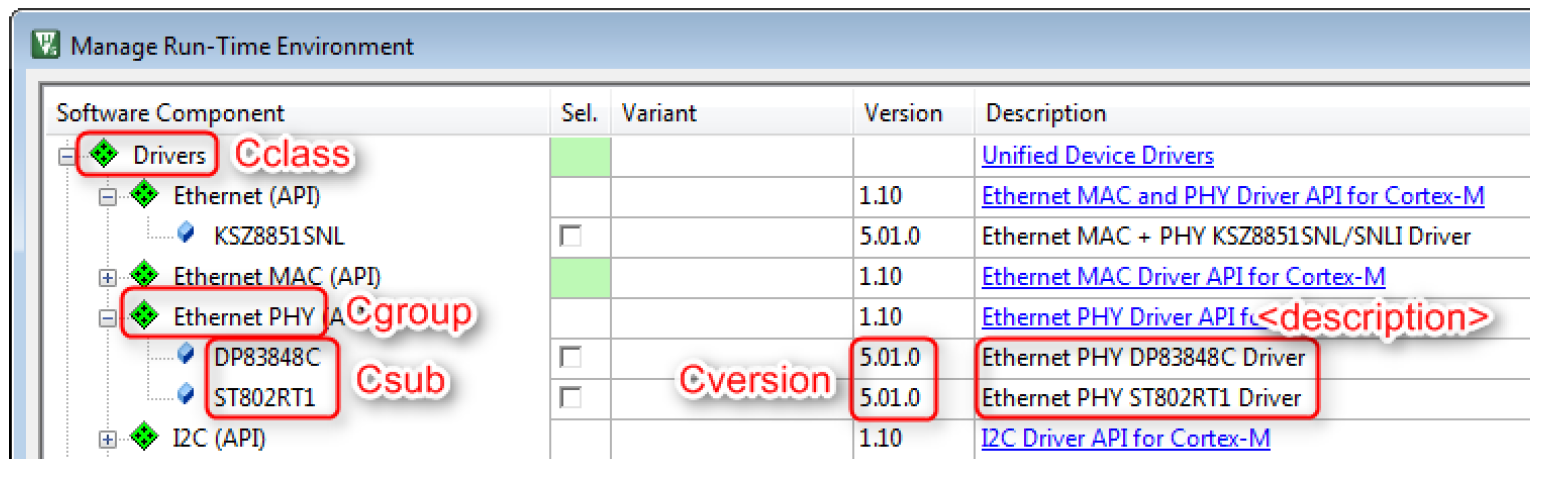Click the Ethernet MAC (API) green selection cell
Image resolution: width=1541 pixels, height=487 pixels.
pos(580,277)
